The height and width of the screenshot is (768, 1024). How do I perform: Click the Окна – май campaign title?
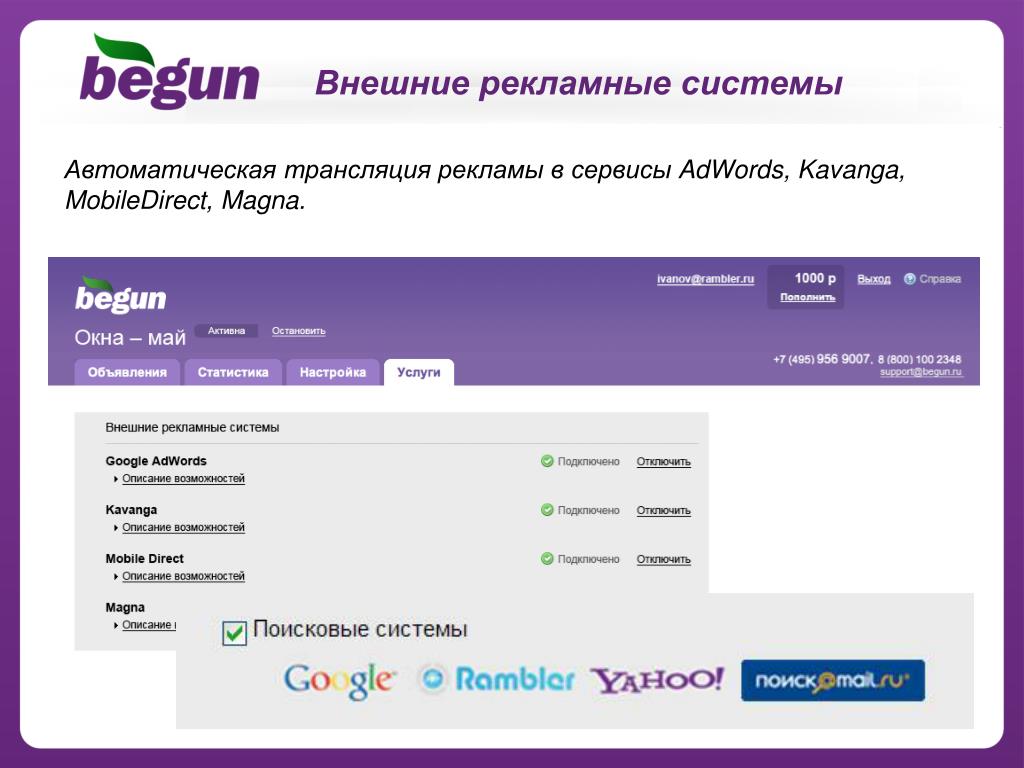(130, 338)
